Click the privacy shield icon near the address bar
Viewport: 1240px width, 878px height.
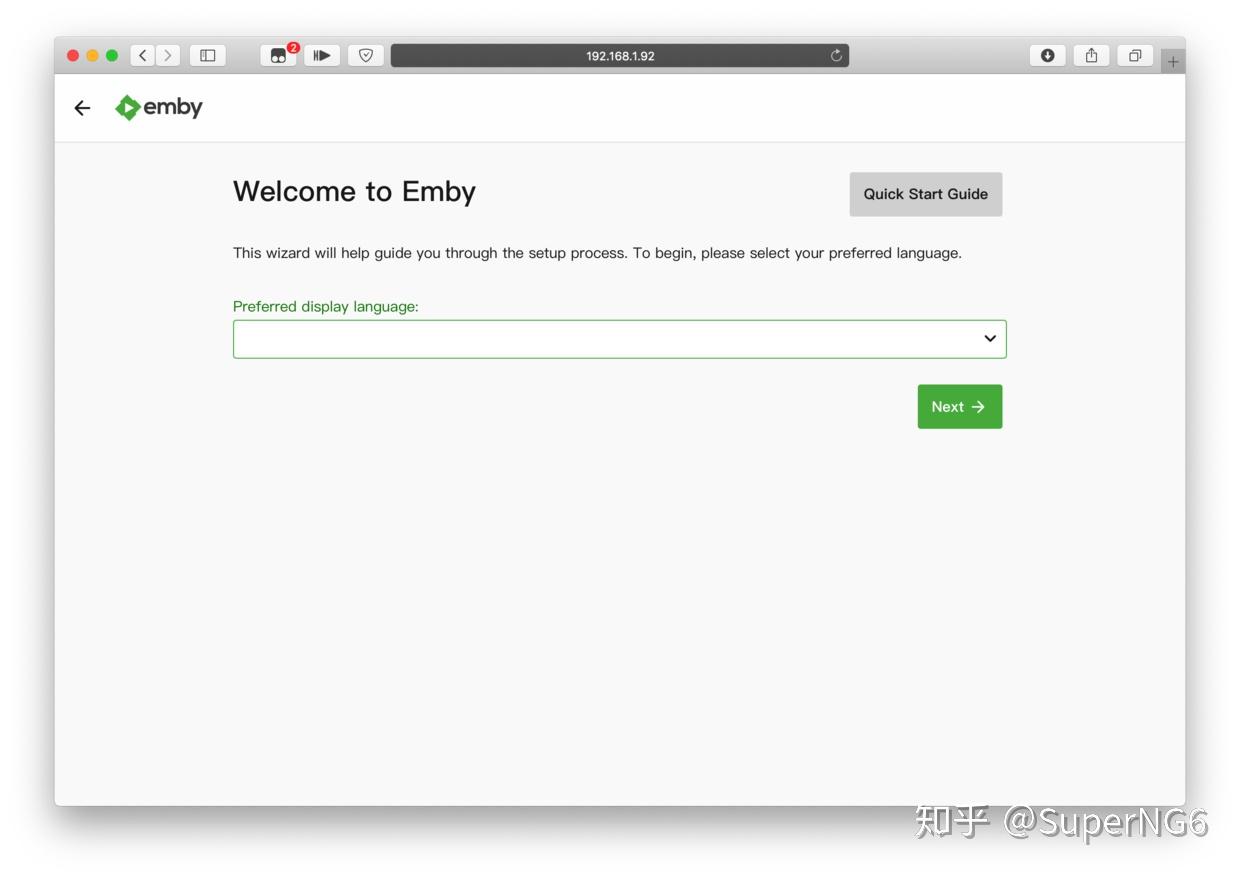(365, 56)
